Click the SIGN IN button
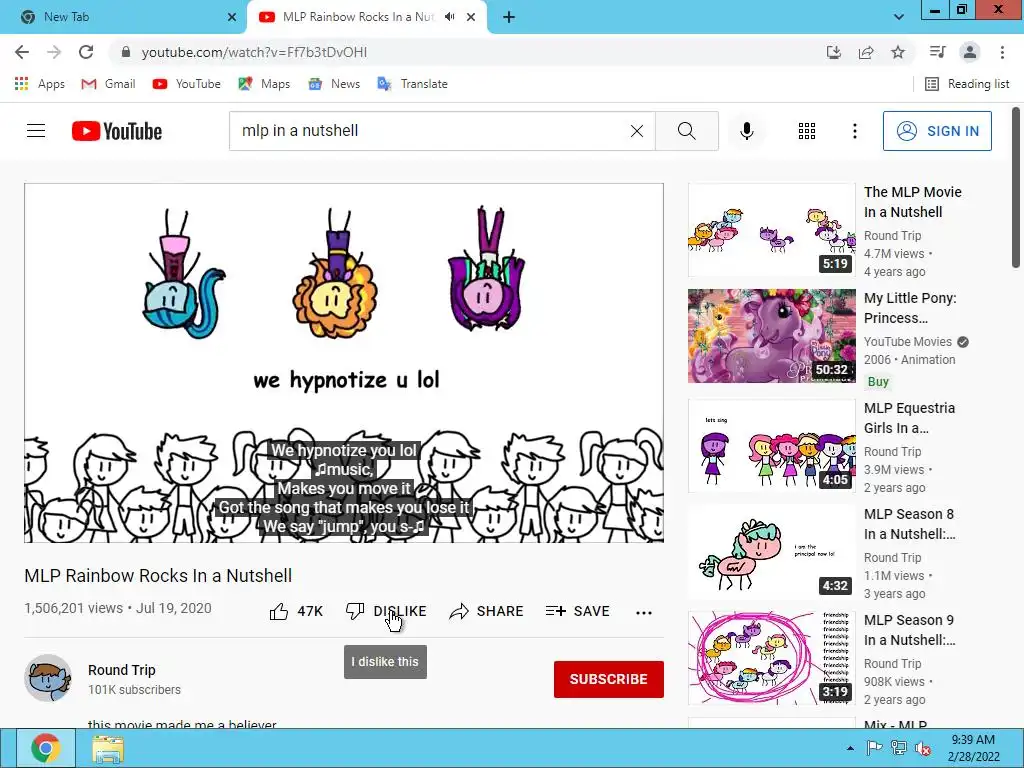Image resolution: width=1024 pixels, height=768 pixels. [x=937, y=131]
